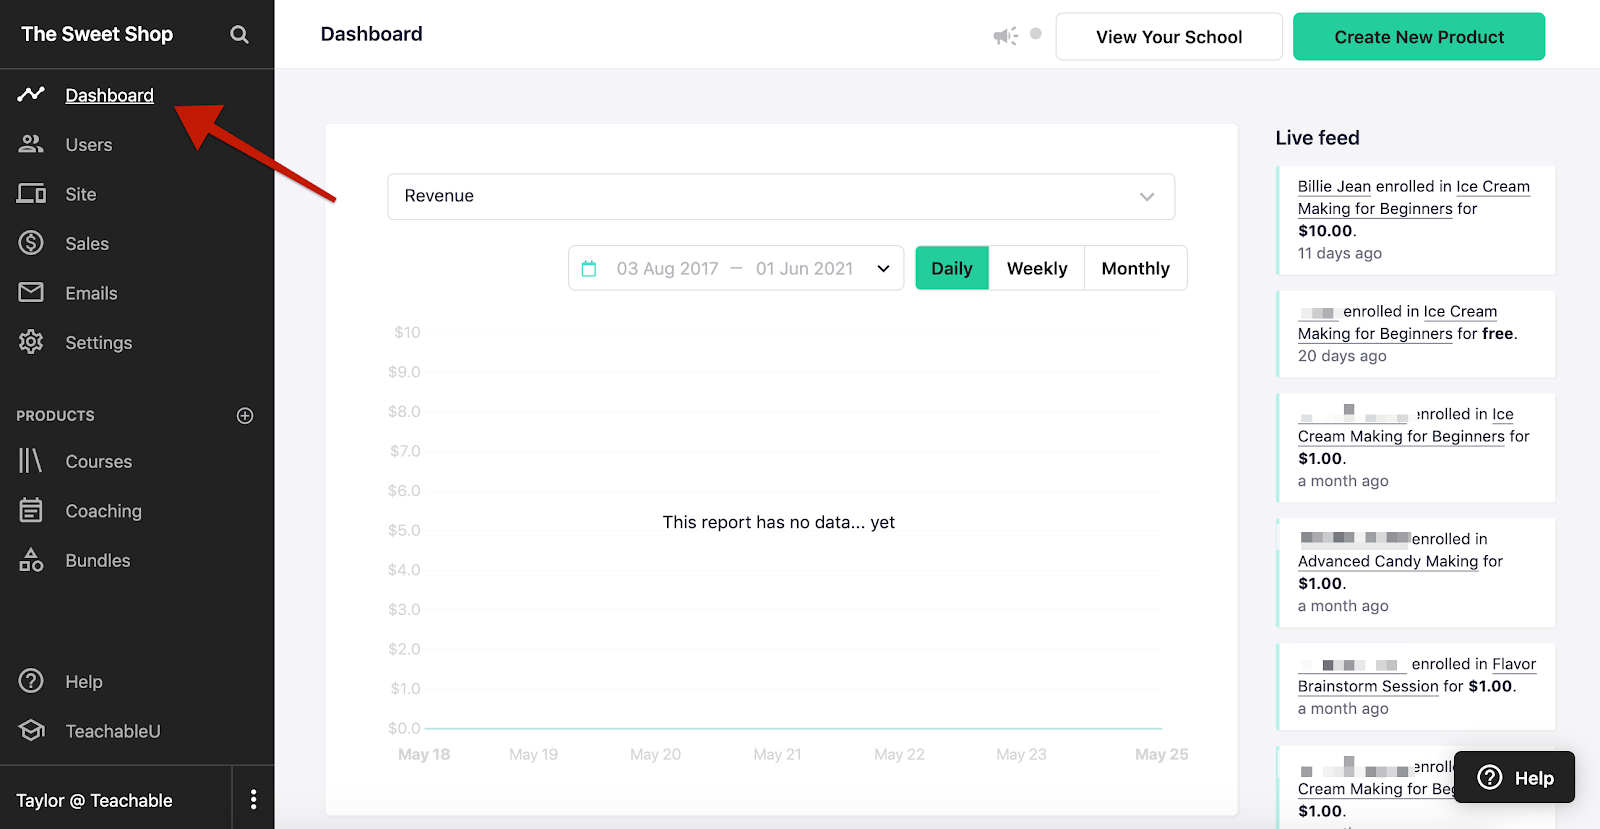Screen dimensions: 1600x829
Task: Open the Emails envelope icon
Action: tap(31, 292)
